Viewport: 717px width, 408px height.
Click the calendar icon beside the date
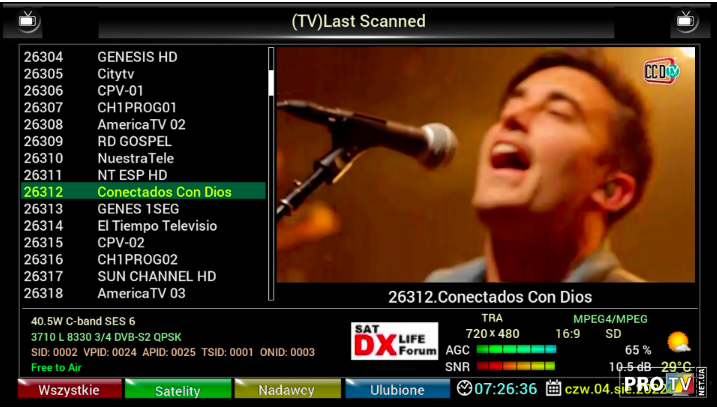553,389
